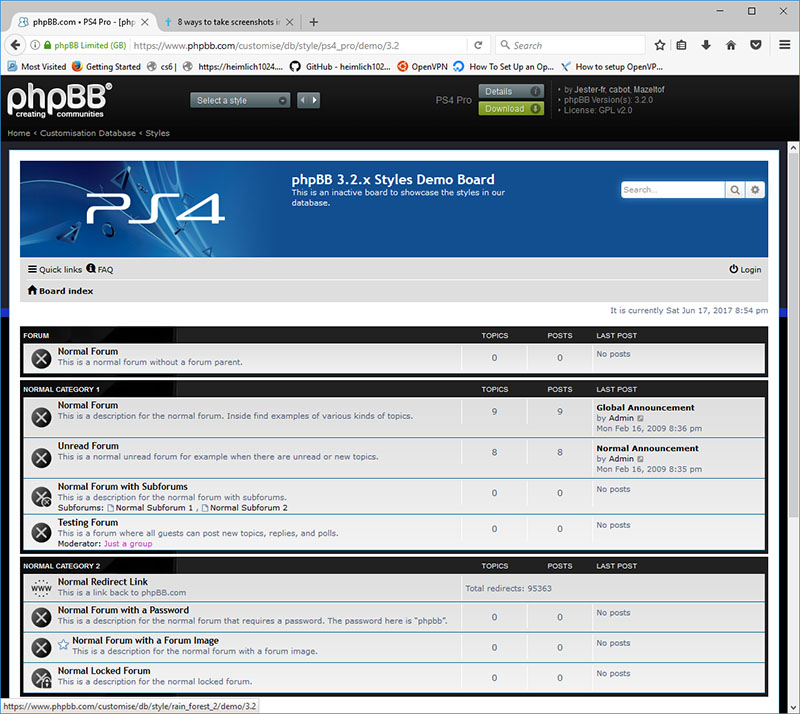The height and width of the screenshot is (714, 800).
Task: Go to the browser home icon
Action: pos(731,45)
